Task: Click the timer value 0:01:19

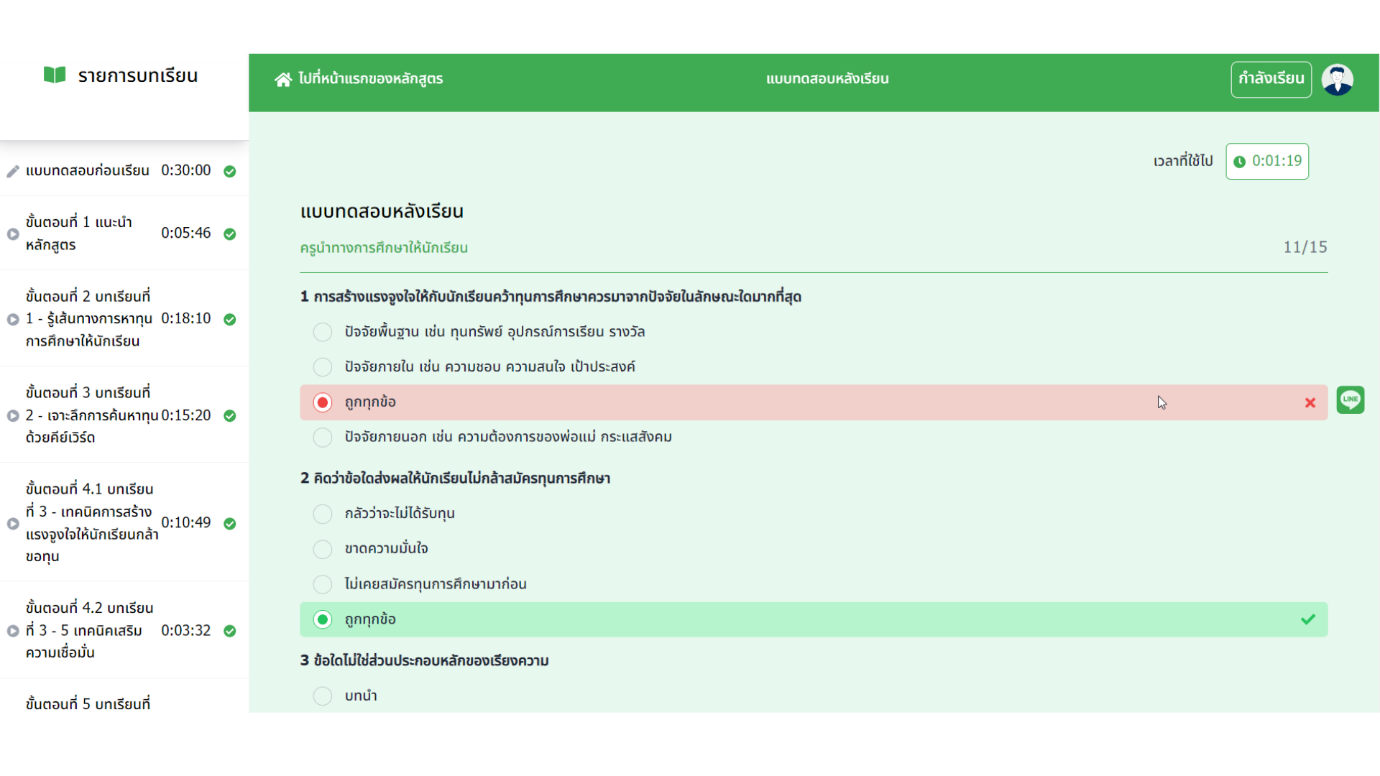Action: [1276, 162]
